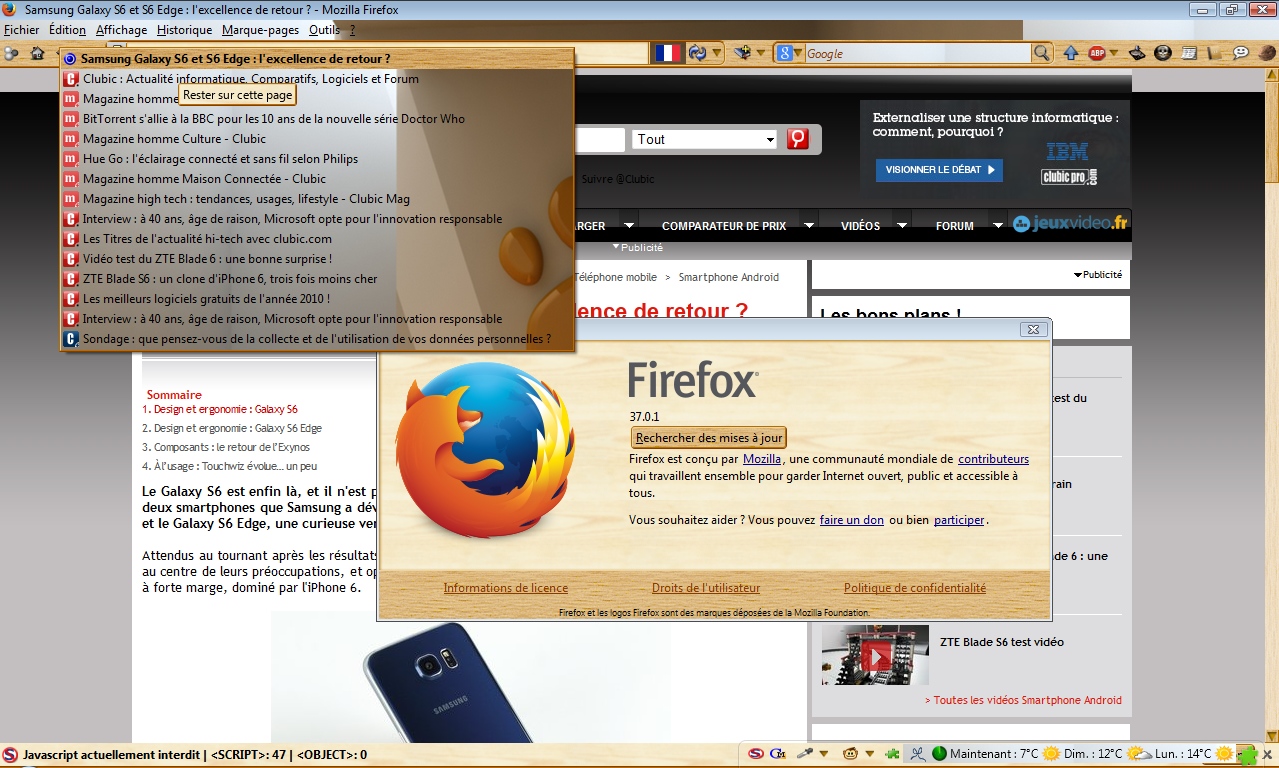Click the small green puzzle icon in status bar
This screenshot has width=1279, height=768.
coord(891,754)
